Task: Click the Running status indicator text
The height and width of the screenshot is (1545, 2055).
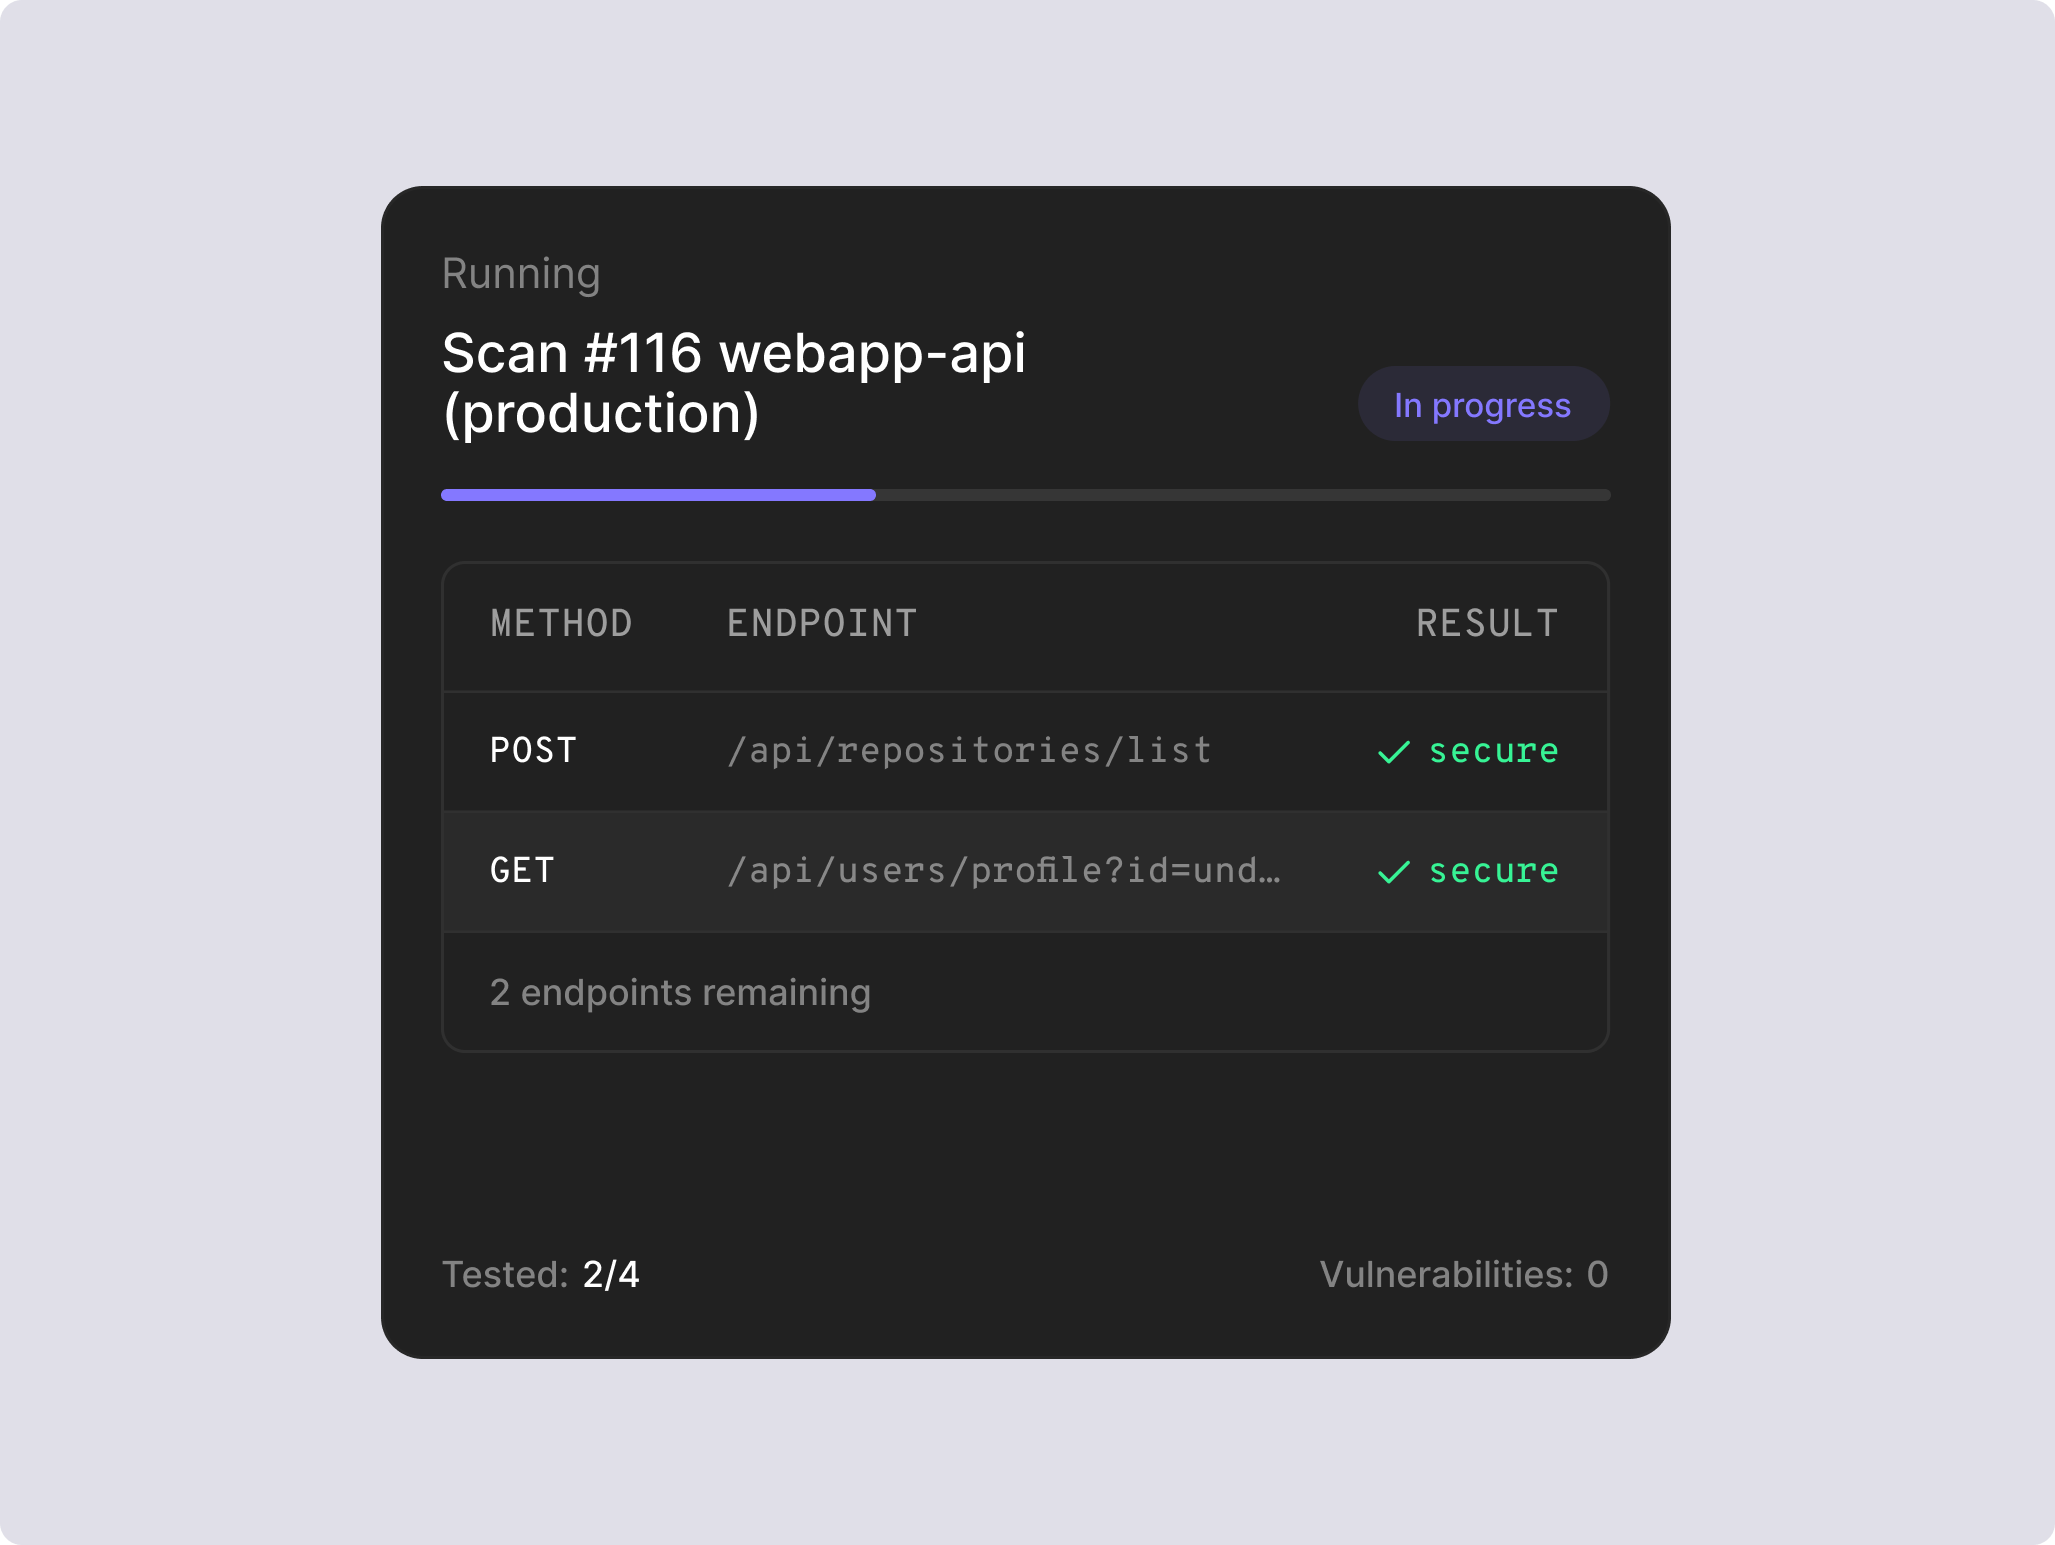Action: (521, 272)
